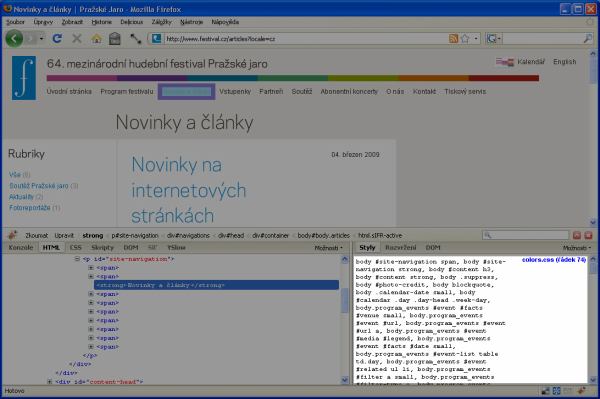Switch the site language to English
This screenshot has height=399, width=600.
click(564, 62)
